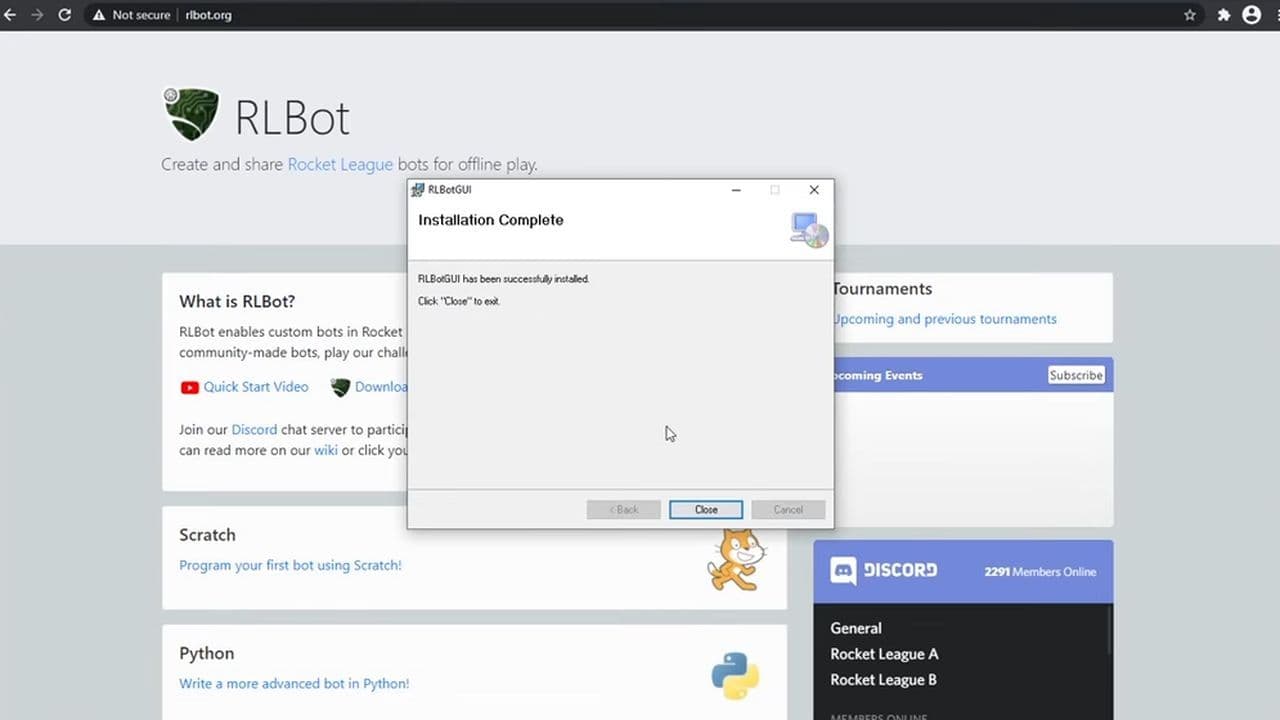Reload the page using the refresh icon

pos(65,15)
